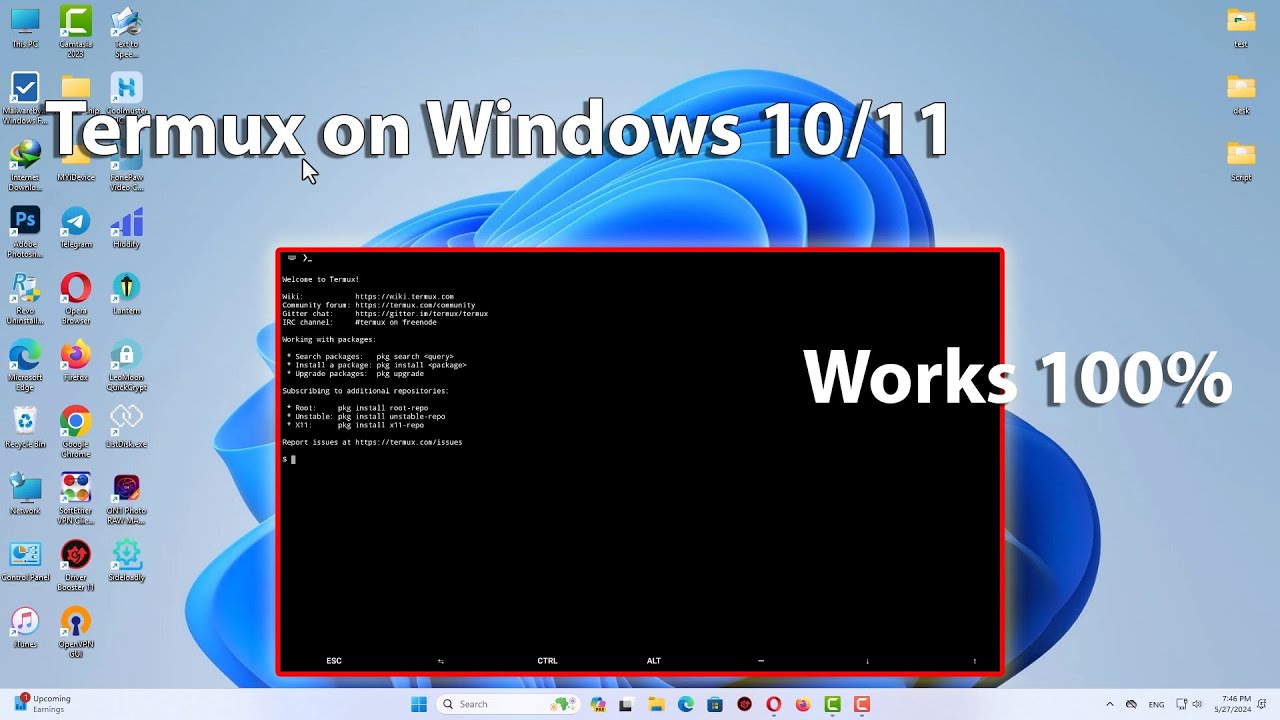This screenshot has width=1280, height=720.
Task: Launch Driver Booster 11 shortcut
Action: tap(75, 565)
